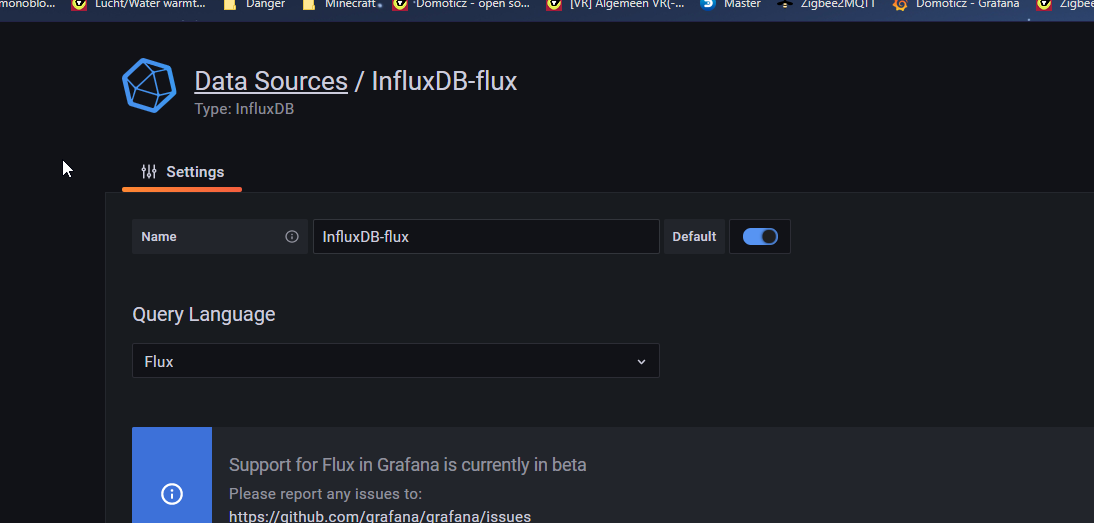Toggle the Default data source switch
This screenshot has height=523, width=1094.
point(760,236)
